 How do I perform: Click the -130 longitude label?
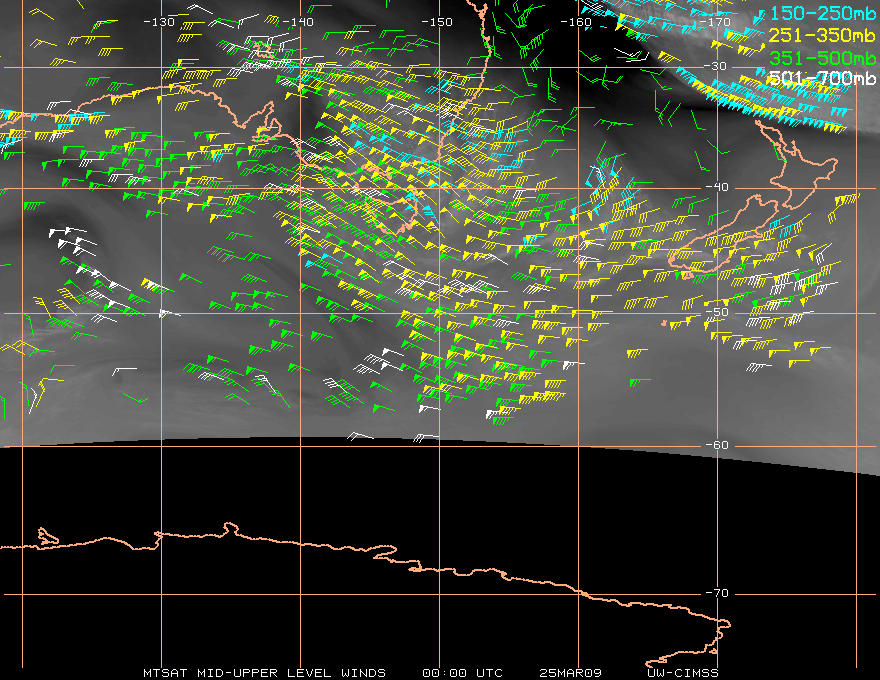[159, 22]
